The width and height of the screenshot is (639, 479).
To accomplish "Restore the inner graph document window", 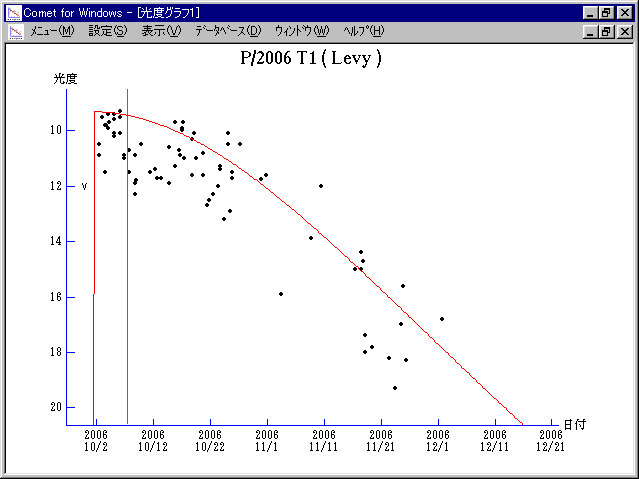I will (607, 31).
